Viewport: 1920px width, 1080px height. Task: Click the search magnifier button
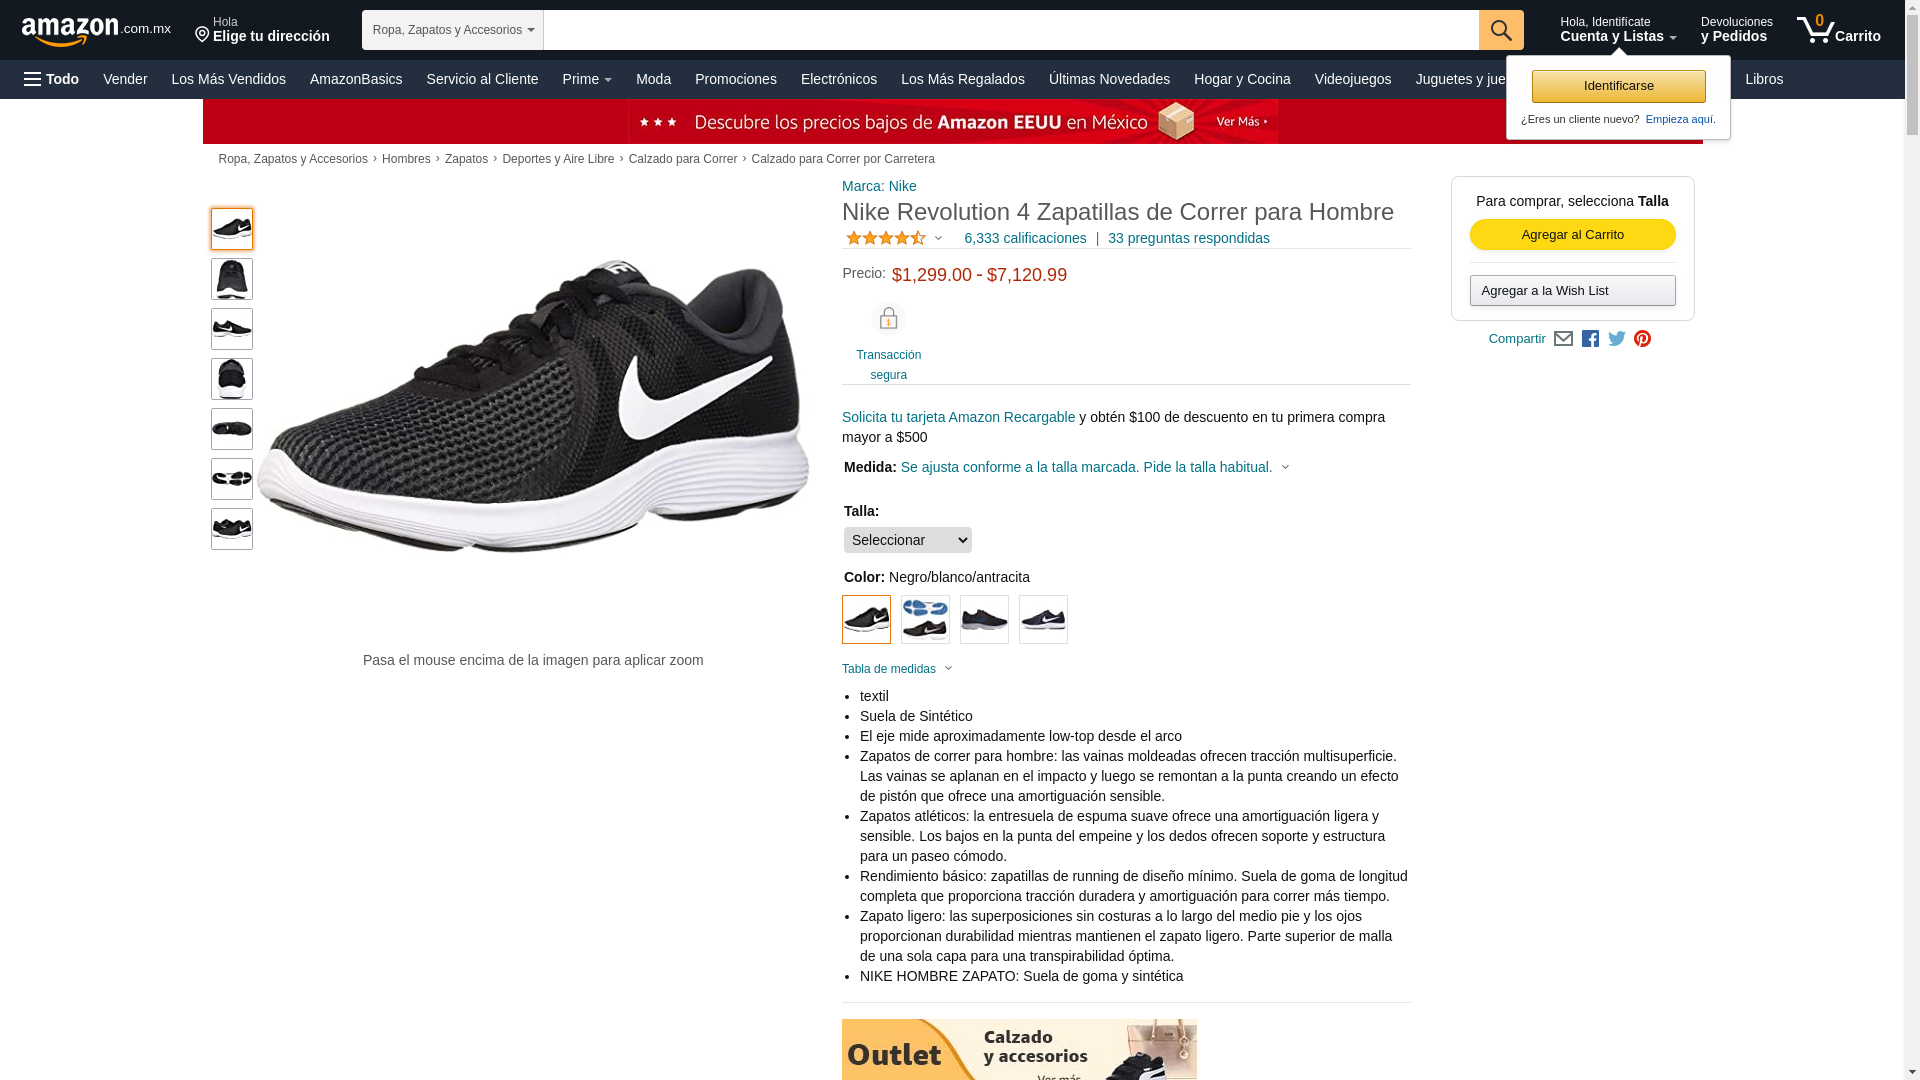click(x=1501, y=30)
